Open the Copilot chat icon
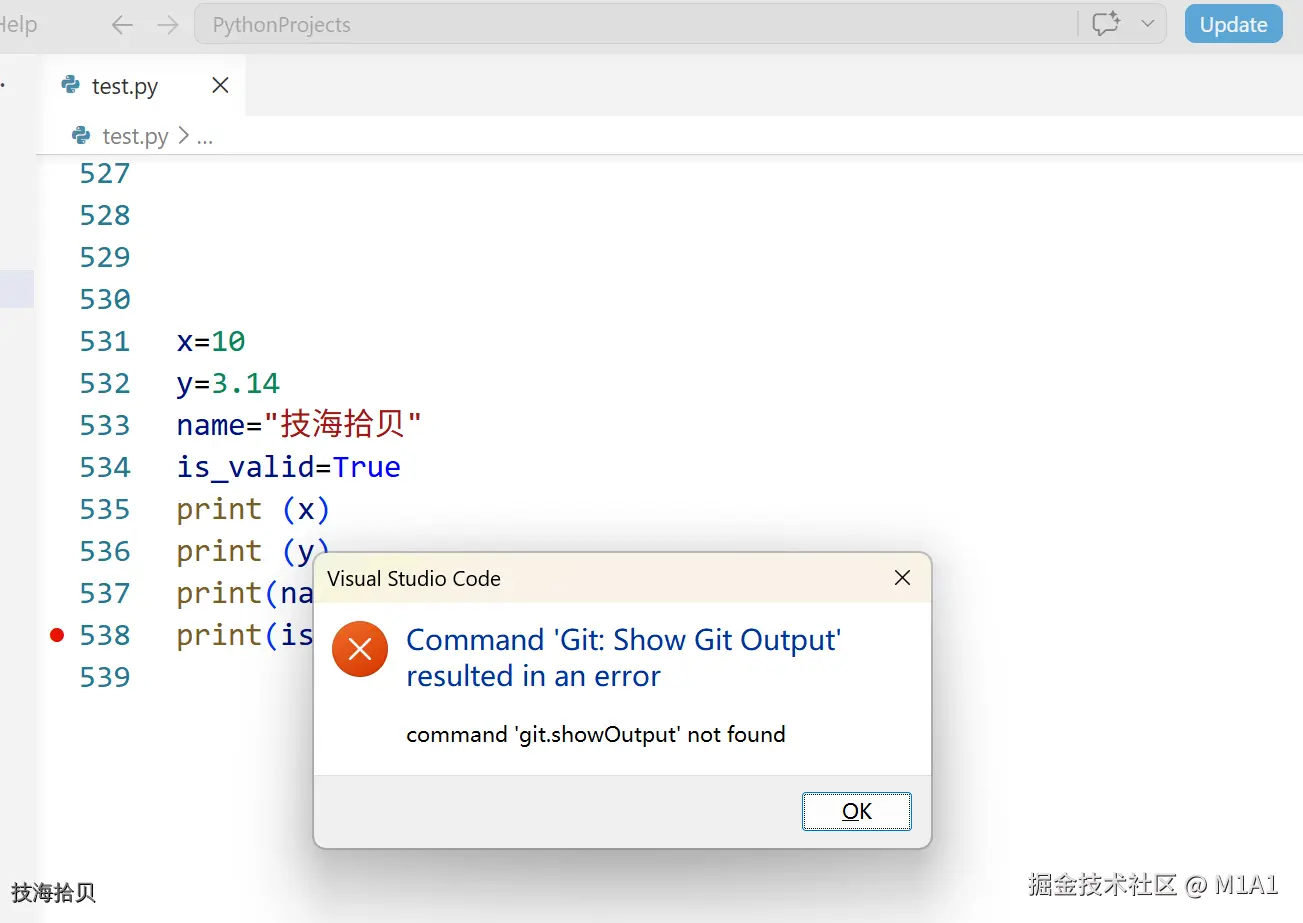 (x=1105, y=25)
